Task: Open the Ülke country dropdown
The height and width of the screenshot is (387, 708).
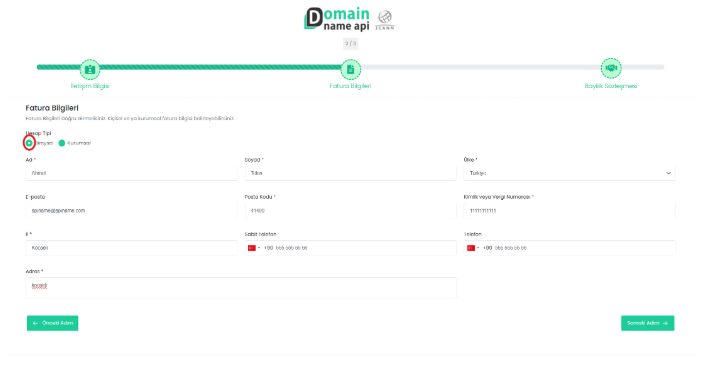Action: tap(569, 173)
